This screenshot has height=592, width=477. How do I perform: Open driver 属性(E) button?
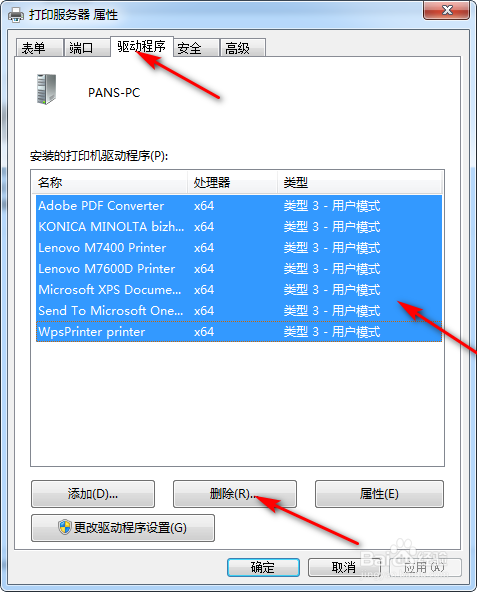point(379,494)
